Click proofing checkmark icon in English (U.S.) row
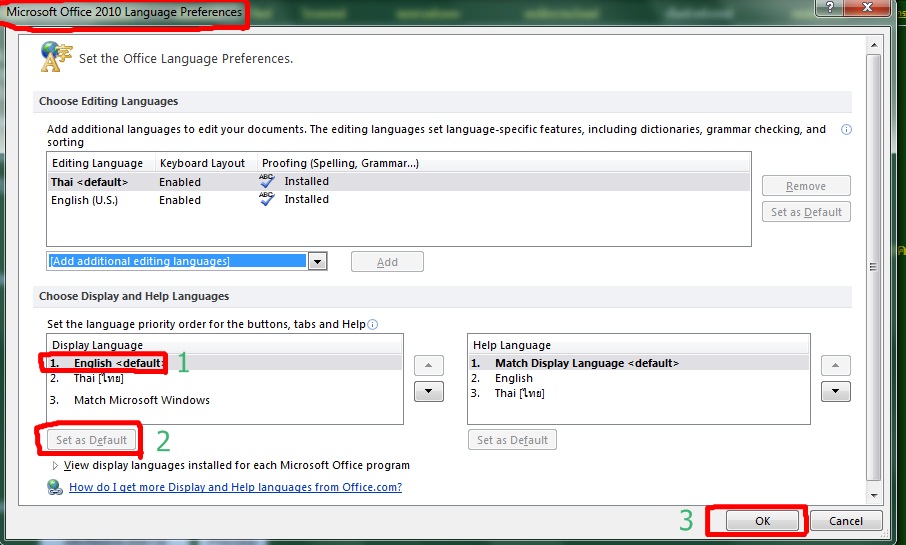The image size is (906, 545). (x=266, y=199)
